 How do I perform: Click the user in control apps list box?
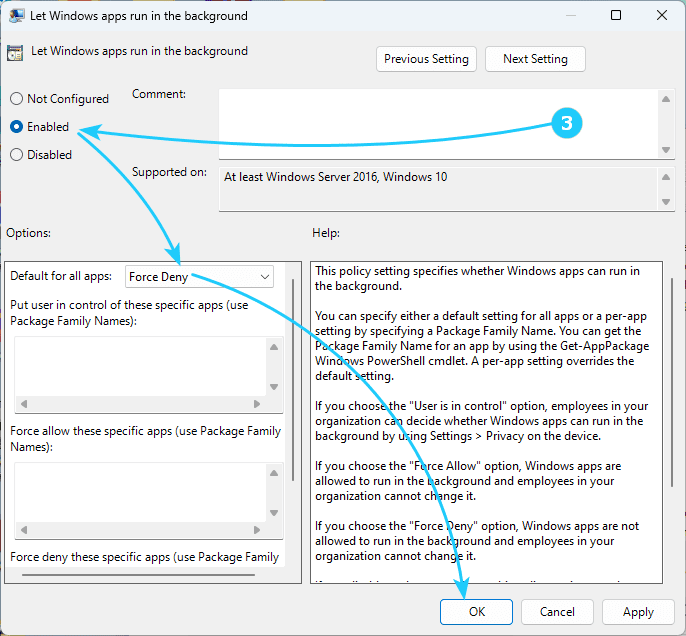(138, 366)
